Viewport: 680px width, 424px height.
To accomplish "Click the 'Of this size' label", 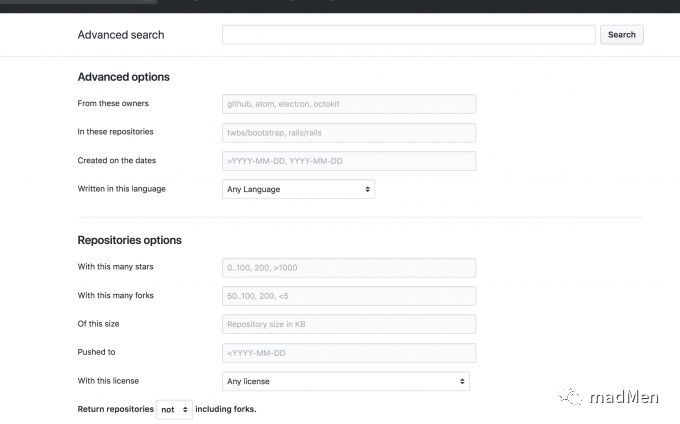I will (98, 324).
